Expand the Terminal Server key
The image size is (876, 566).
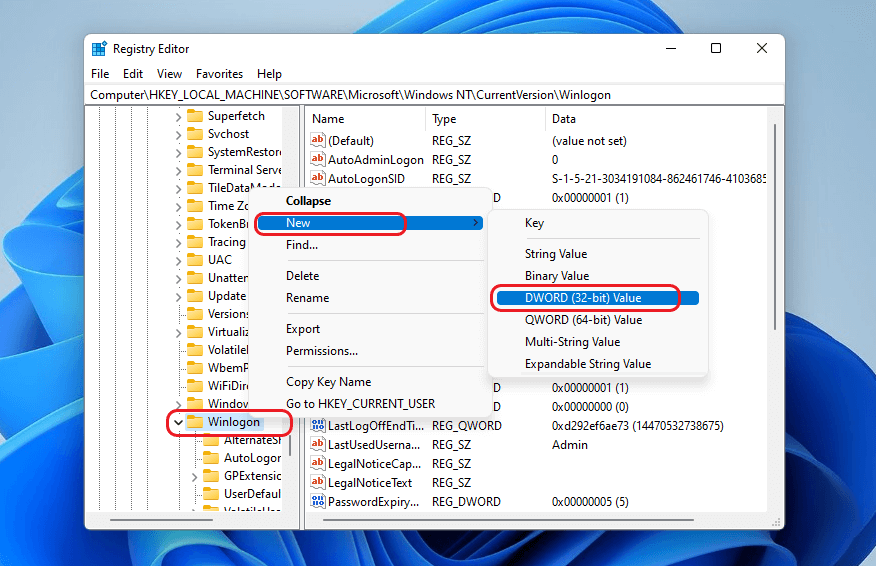[178, 170]
